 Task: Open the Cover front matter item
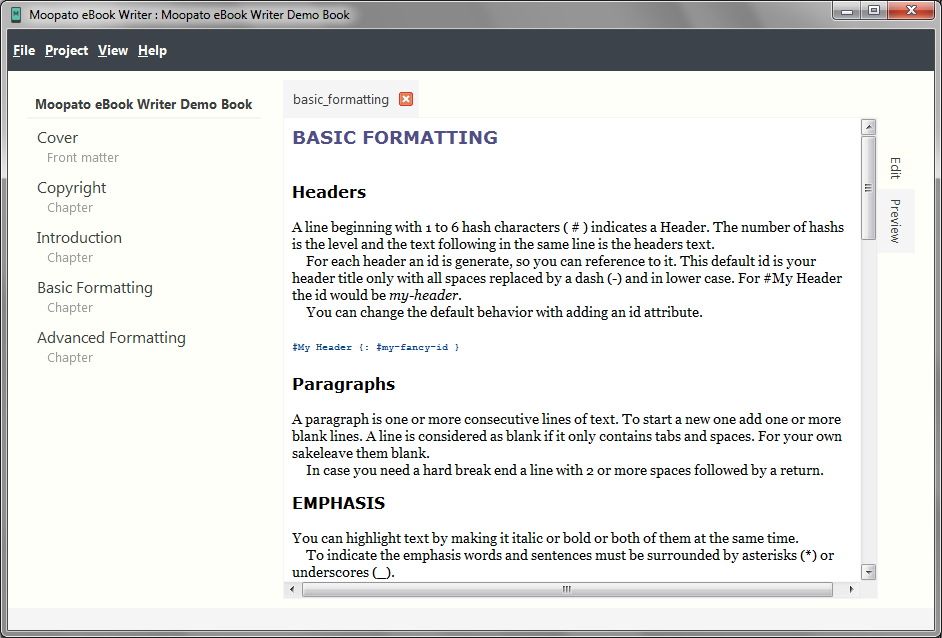point(58,138)
